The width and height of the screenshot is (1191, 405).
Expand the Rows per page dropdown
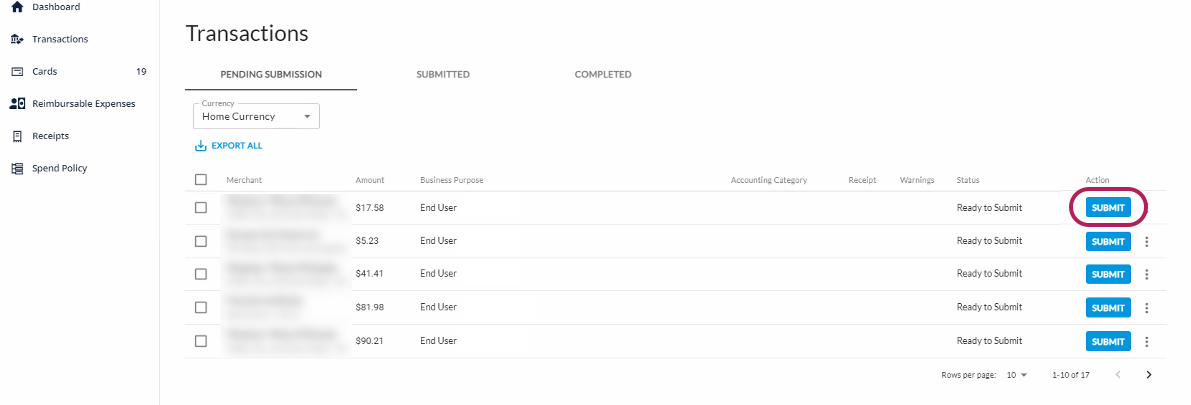click(x=1017, y=375)
